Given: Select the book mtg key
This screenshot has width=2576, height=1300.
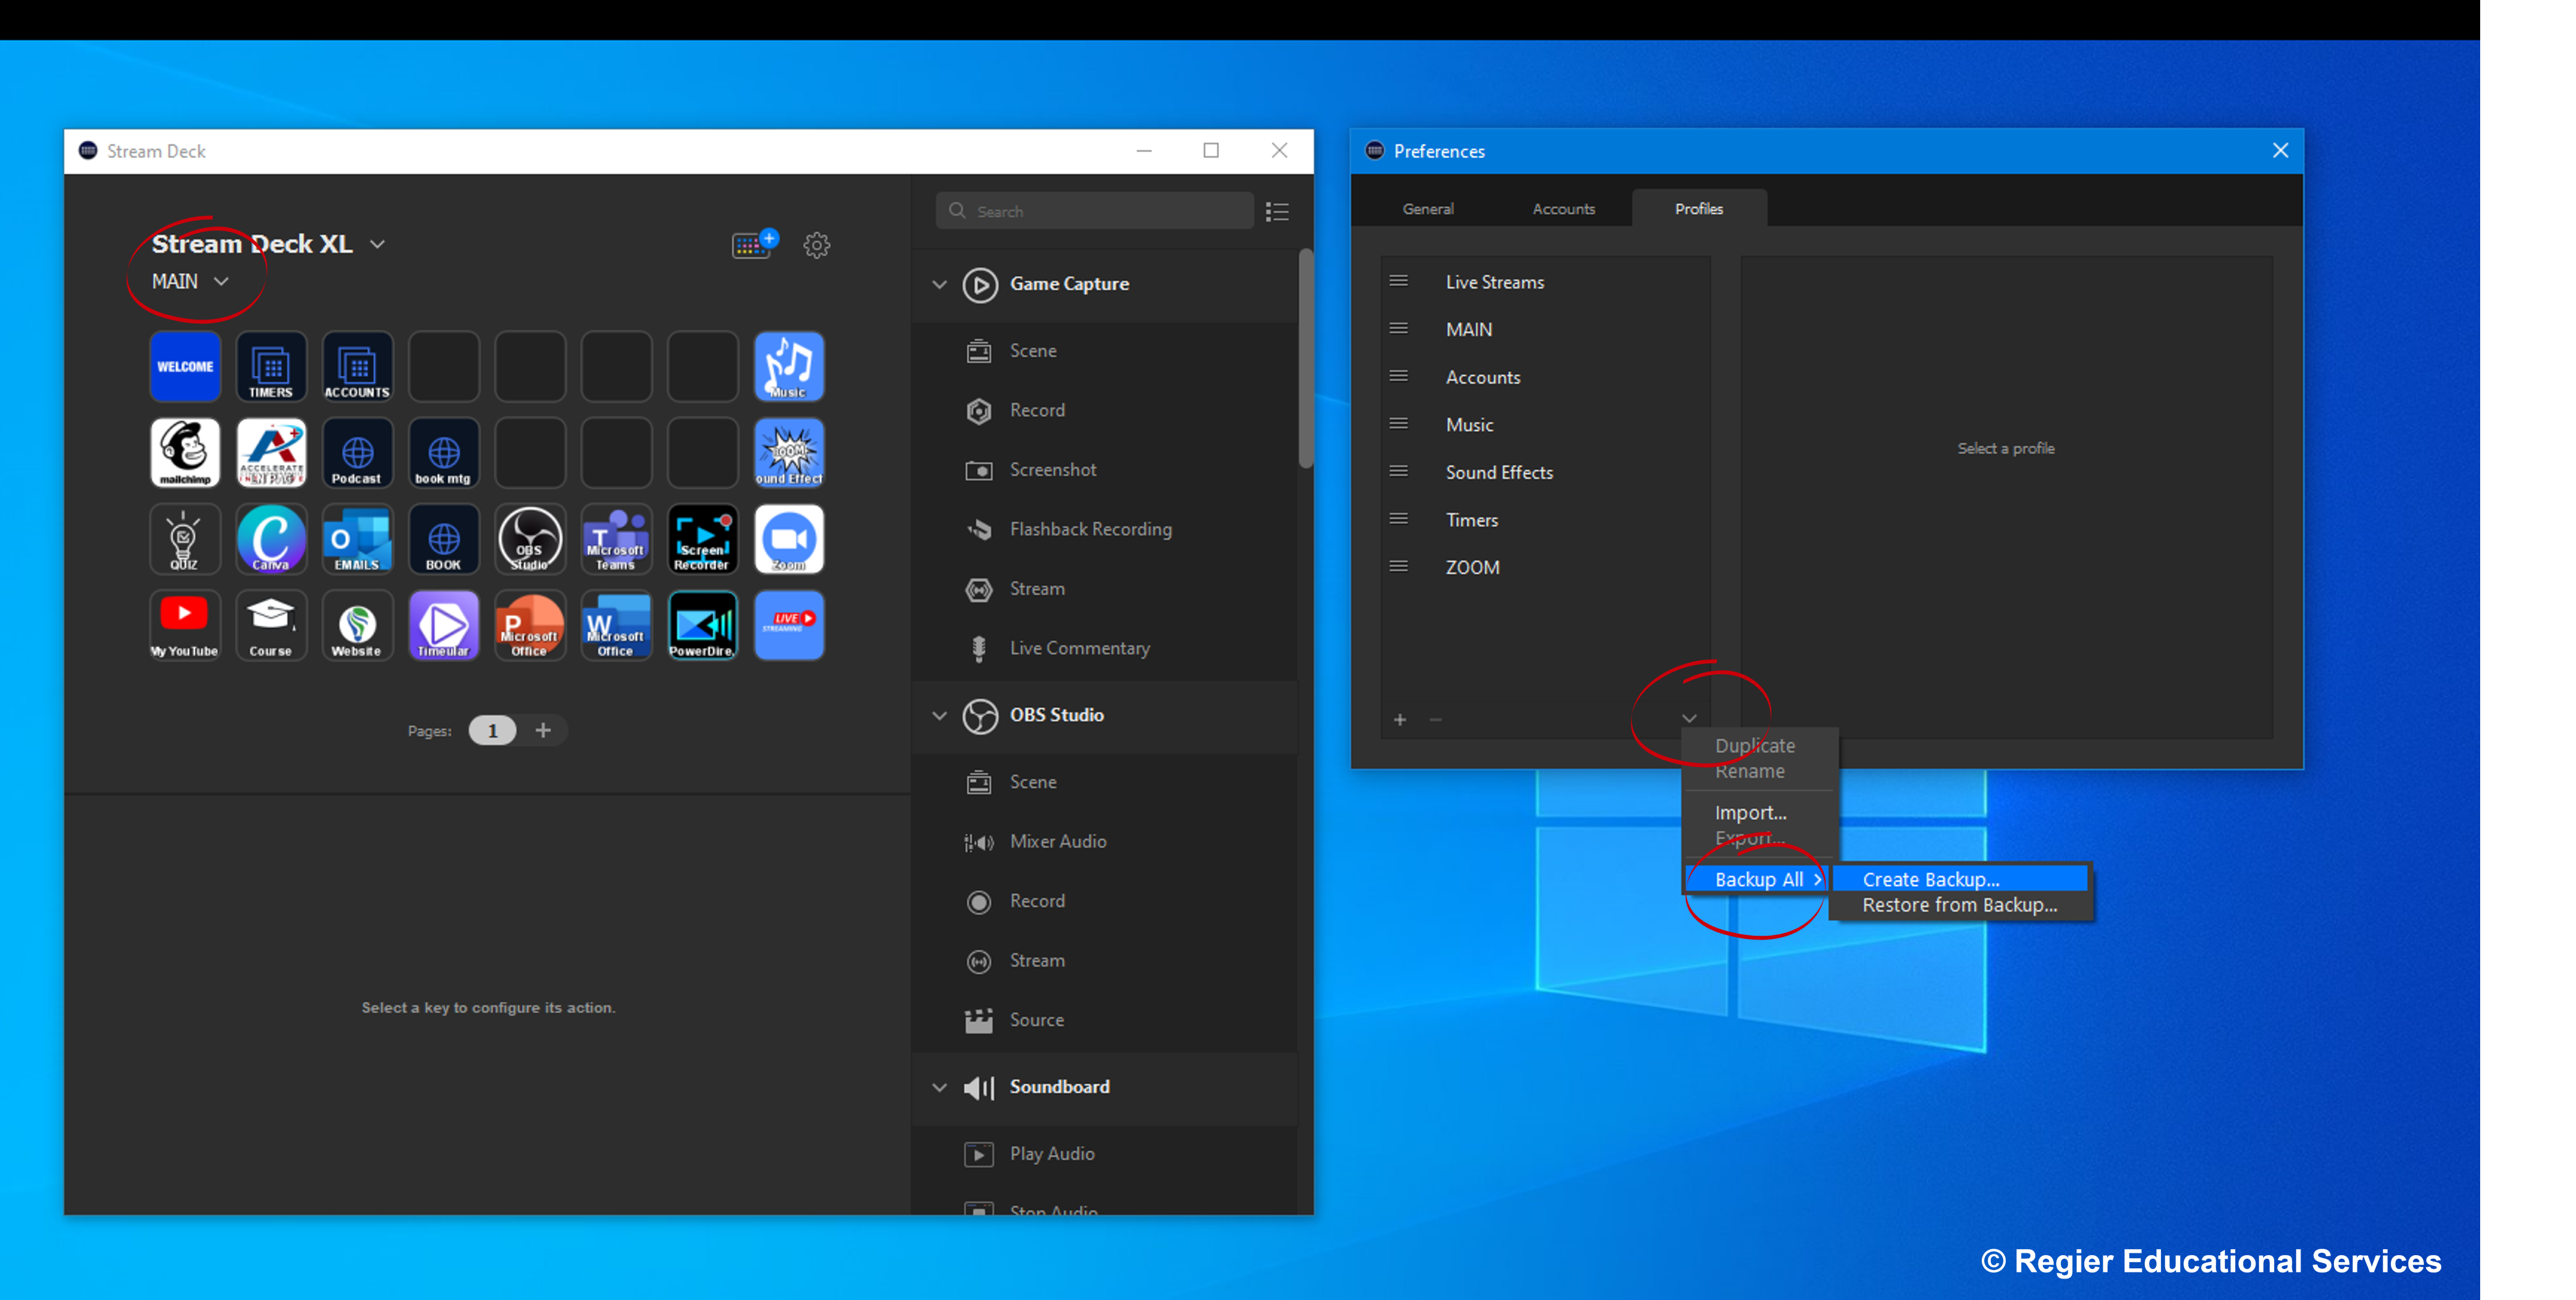Looking at the screenshot, I should (443, 453).
